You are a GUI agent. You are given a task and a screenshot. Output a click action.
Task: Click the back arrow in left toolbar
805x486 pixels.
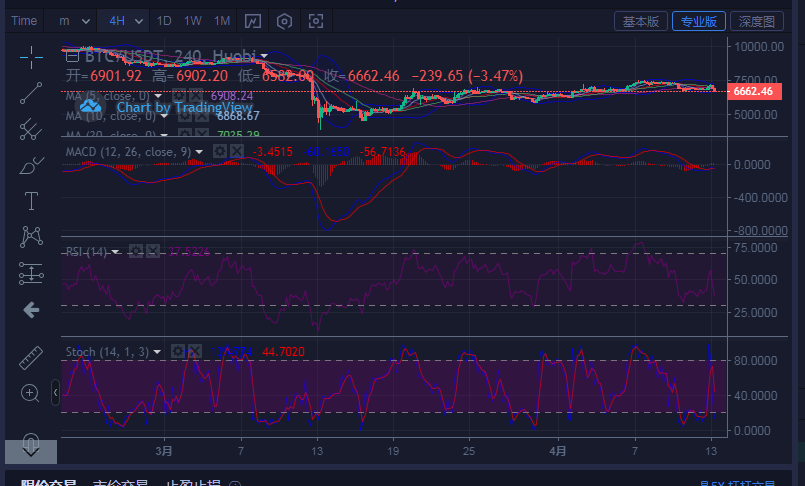tap(31, 309)
